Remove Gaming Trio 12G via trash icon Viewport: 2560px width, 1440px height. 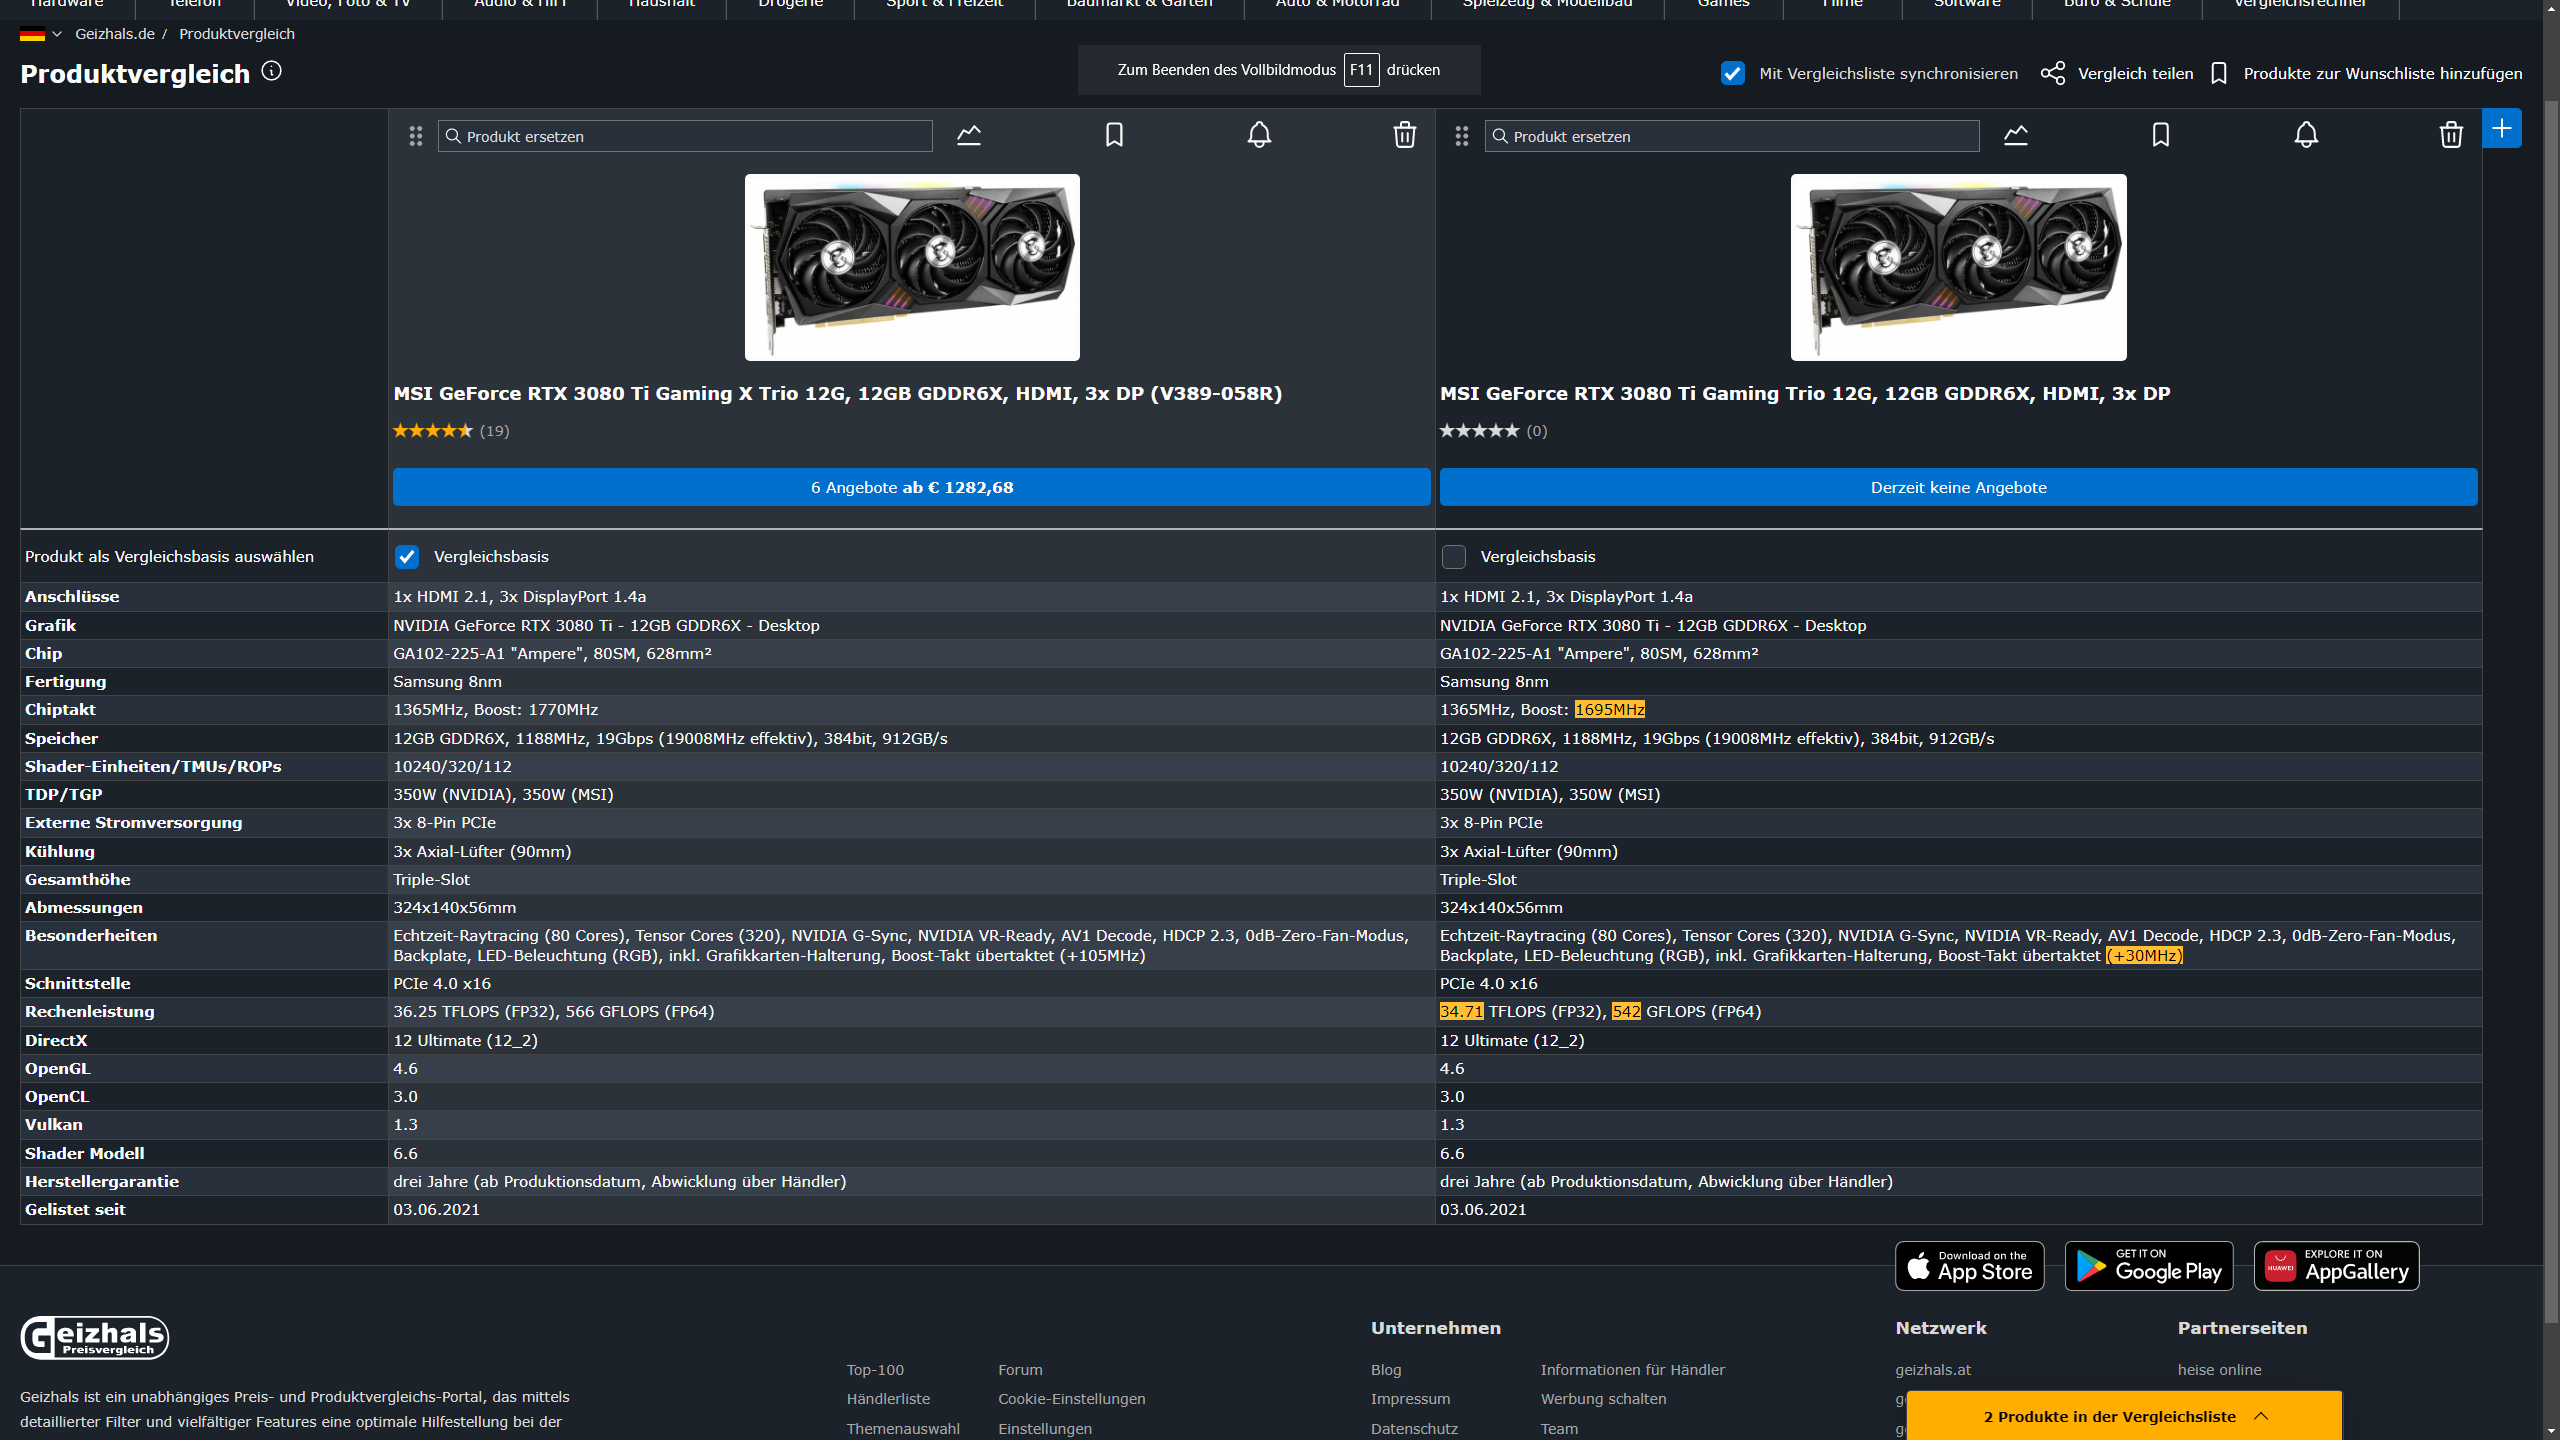click(2450, 135)
